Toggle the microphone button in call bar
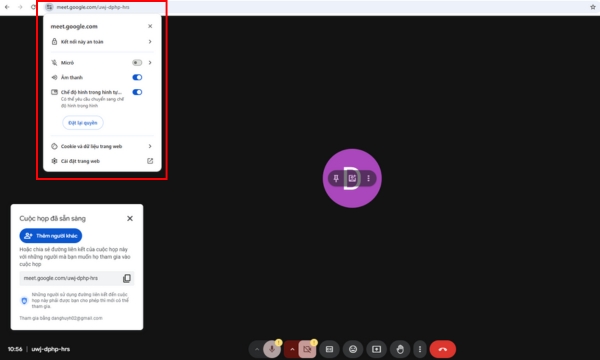The width and height of the screenshot is (600, 360). tap(272, 349)
